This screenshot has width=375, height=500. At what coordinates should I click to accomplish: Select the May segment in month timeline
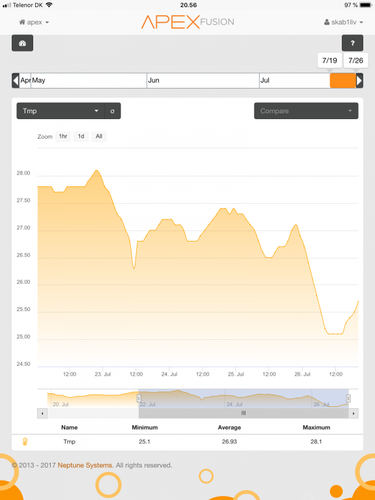coord(89,80)
